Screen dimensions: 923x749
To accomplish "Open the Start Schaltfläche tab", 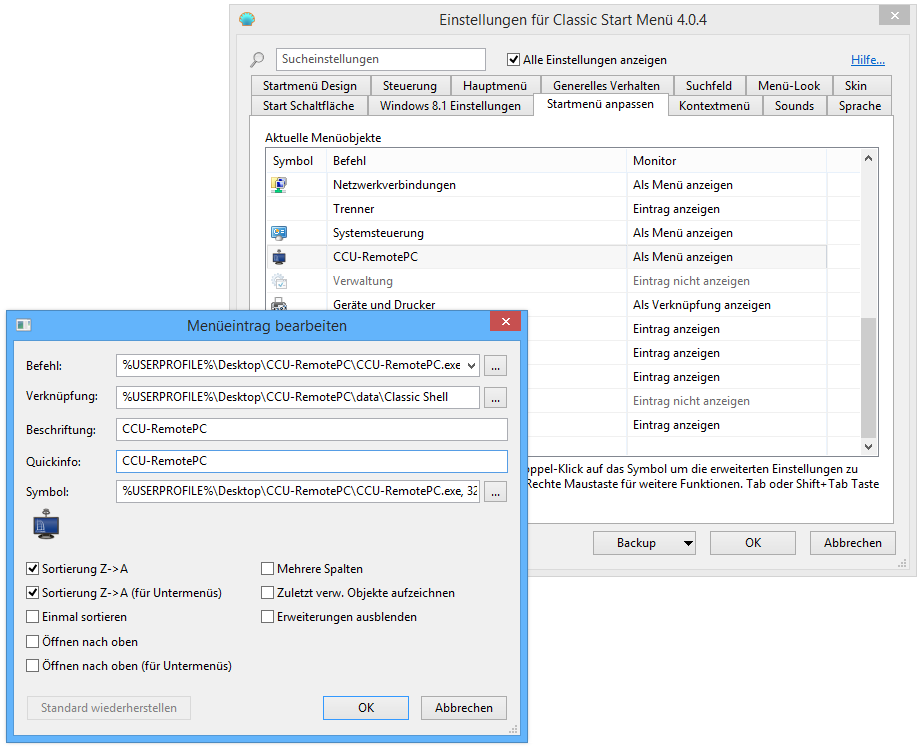I will (x=308, y=106).
